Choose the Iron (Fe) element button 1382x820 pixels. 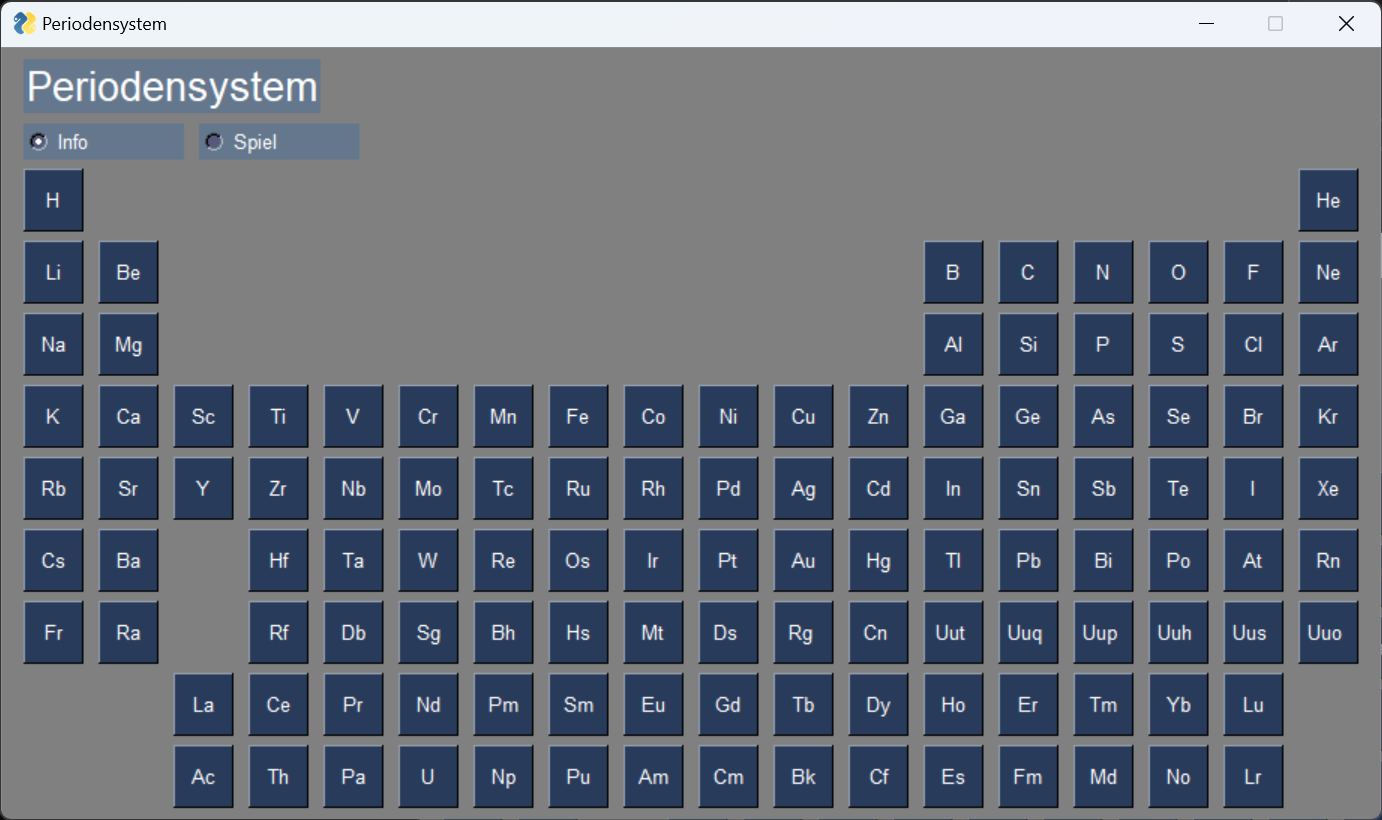[578, 416]
